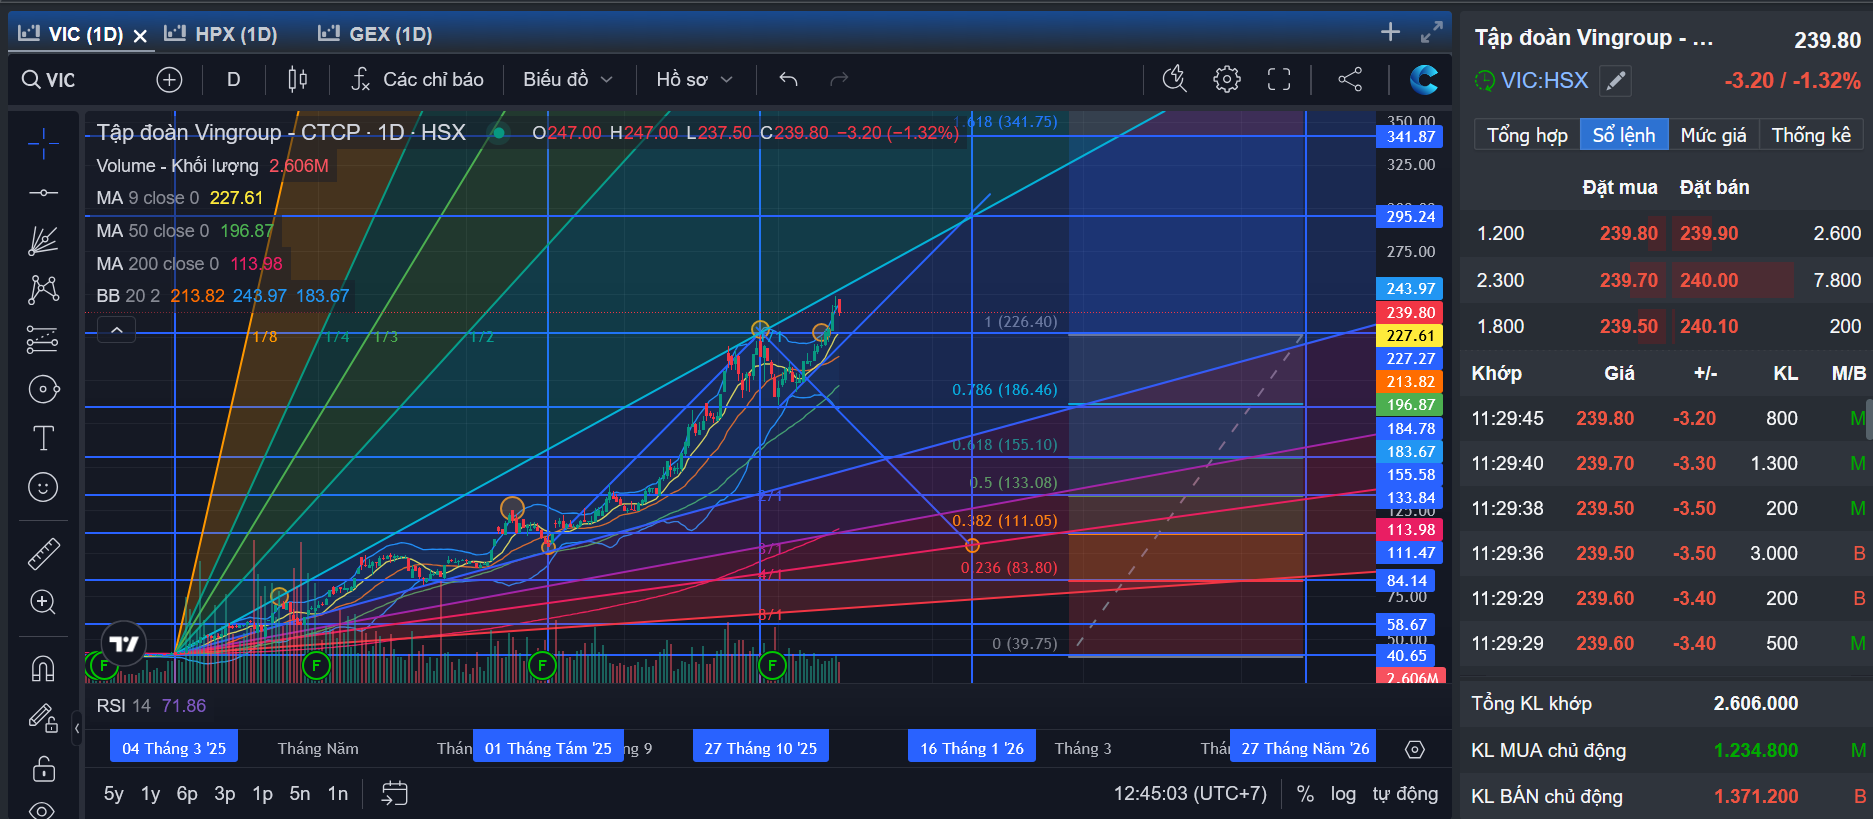This screenshot has width=1873, height=819.
Task: Open the geometric shapes brush tools
Action: 43,389
